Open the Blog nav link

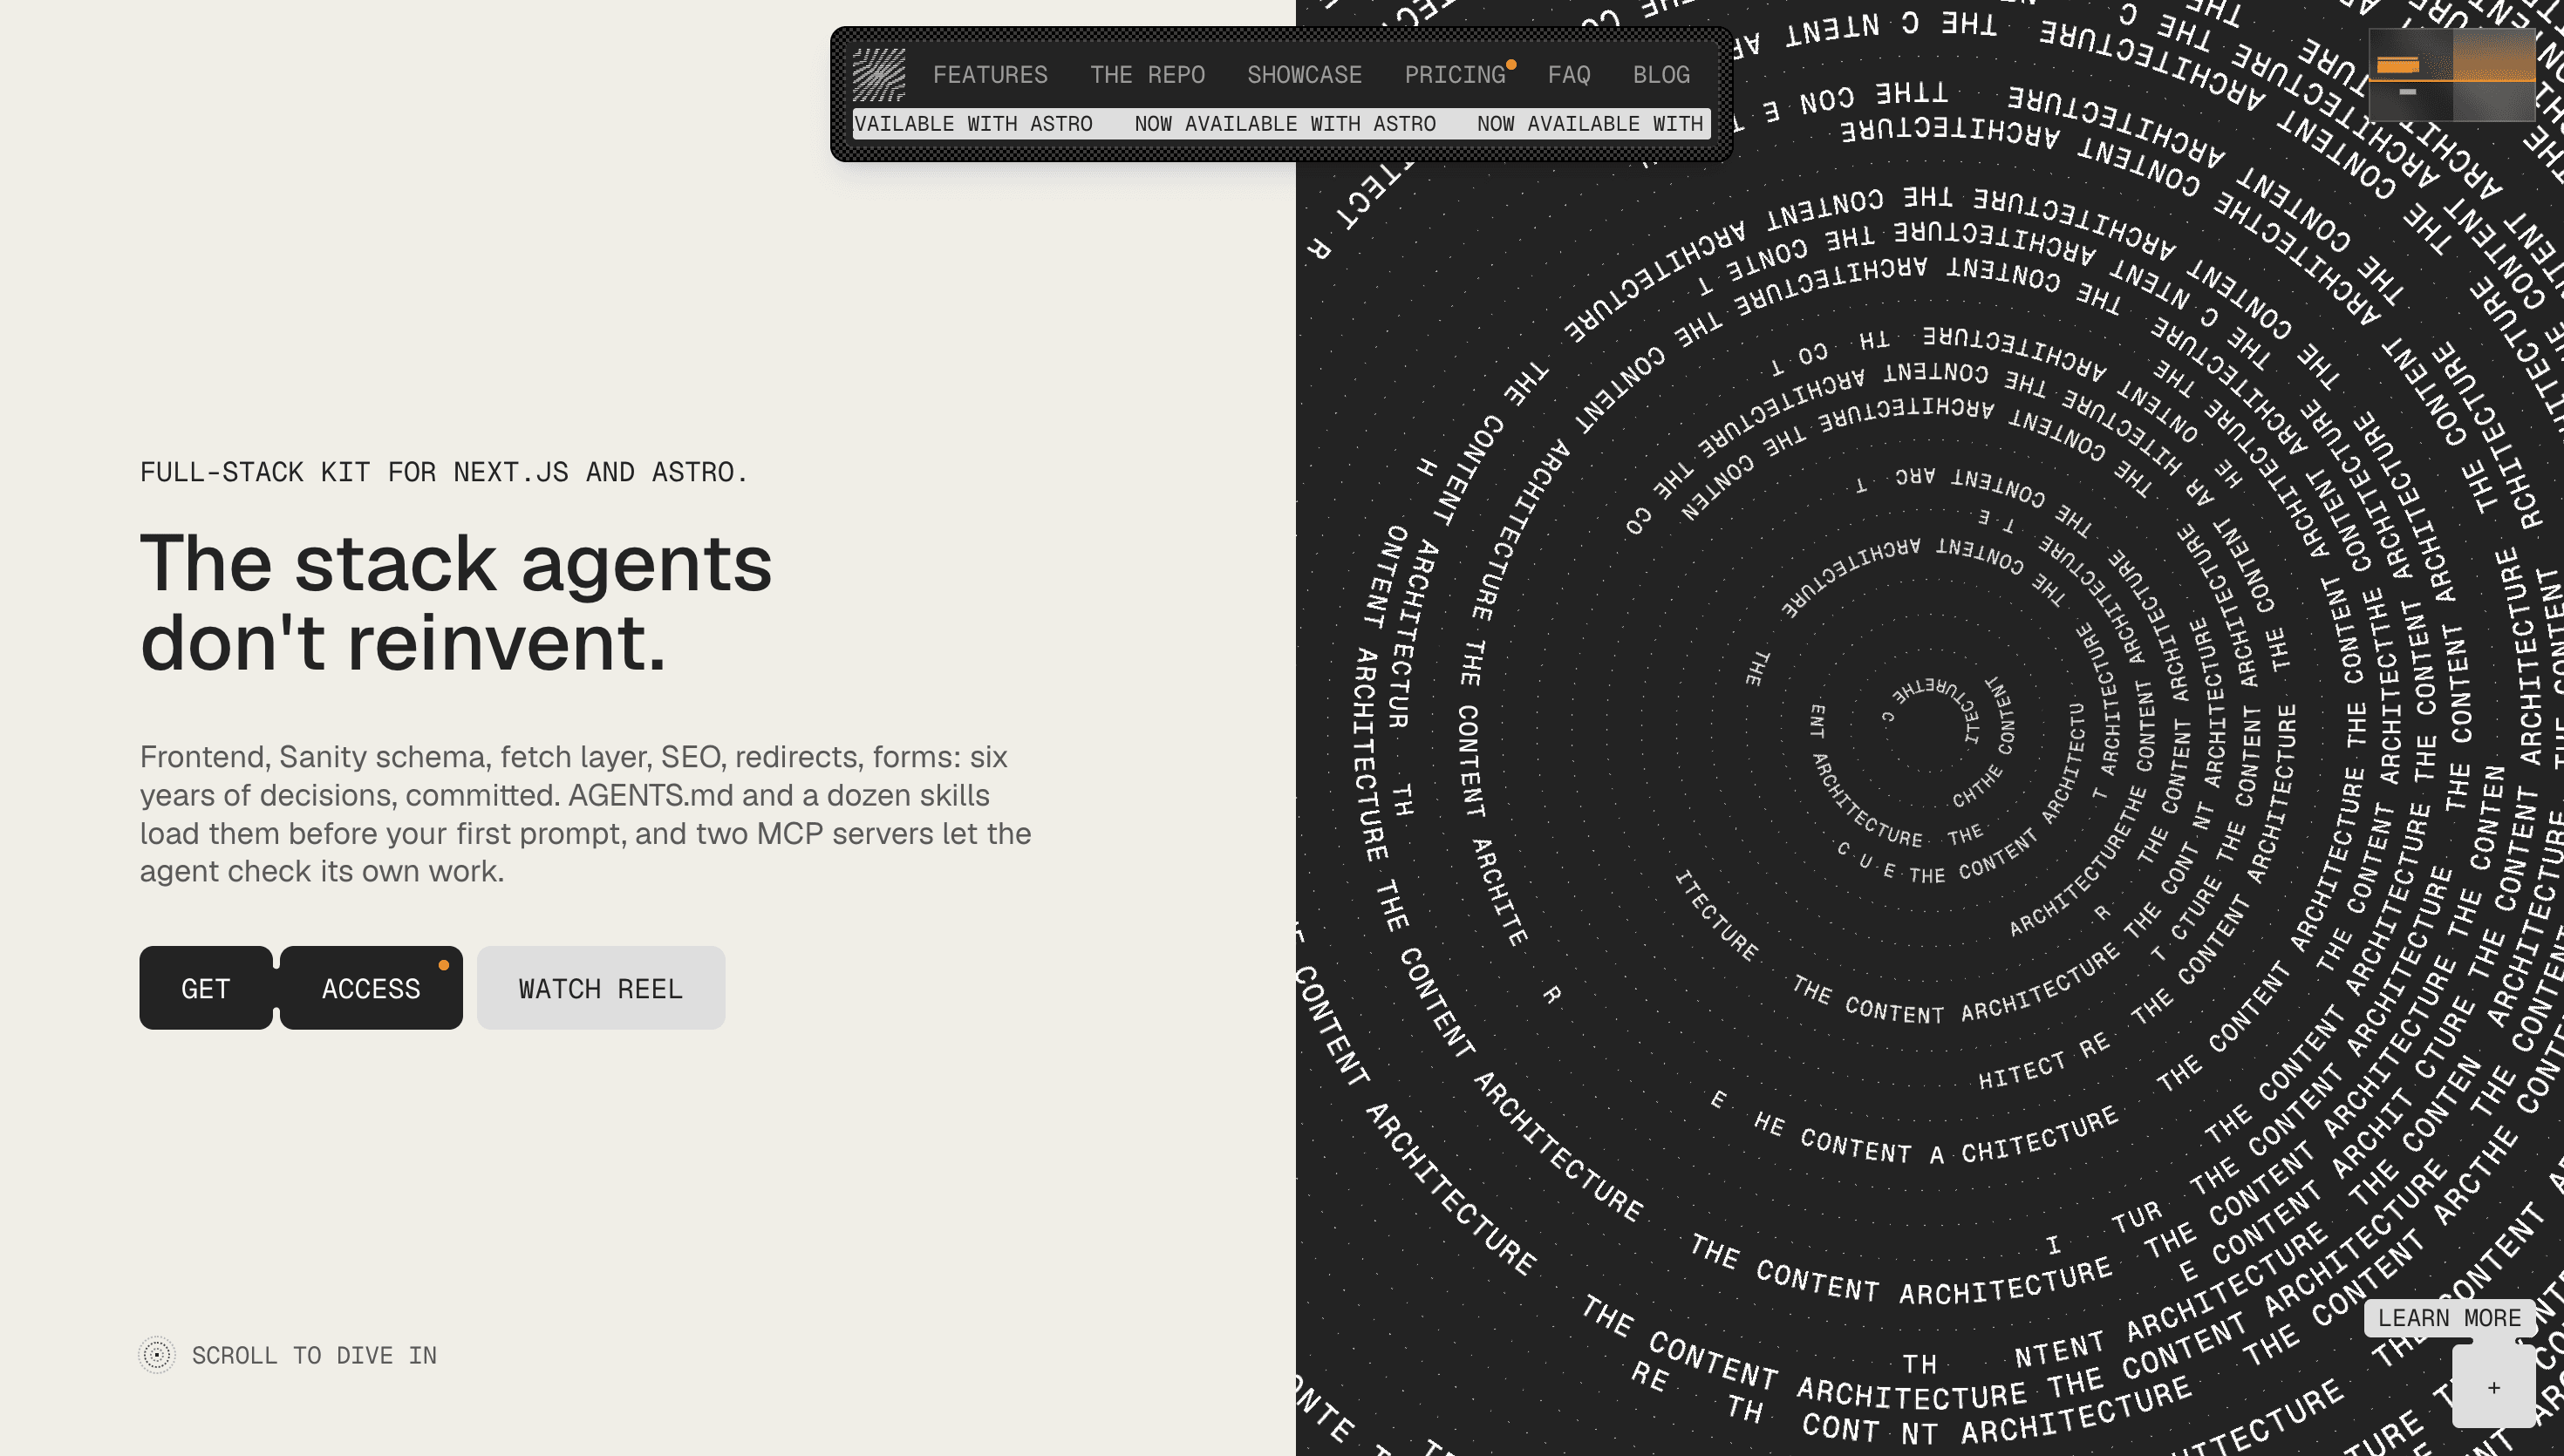[1661, 75]
